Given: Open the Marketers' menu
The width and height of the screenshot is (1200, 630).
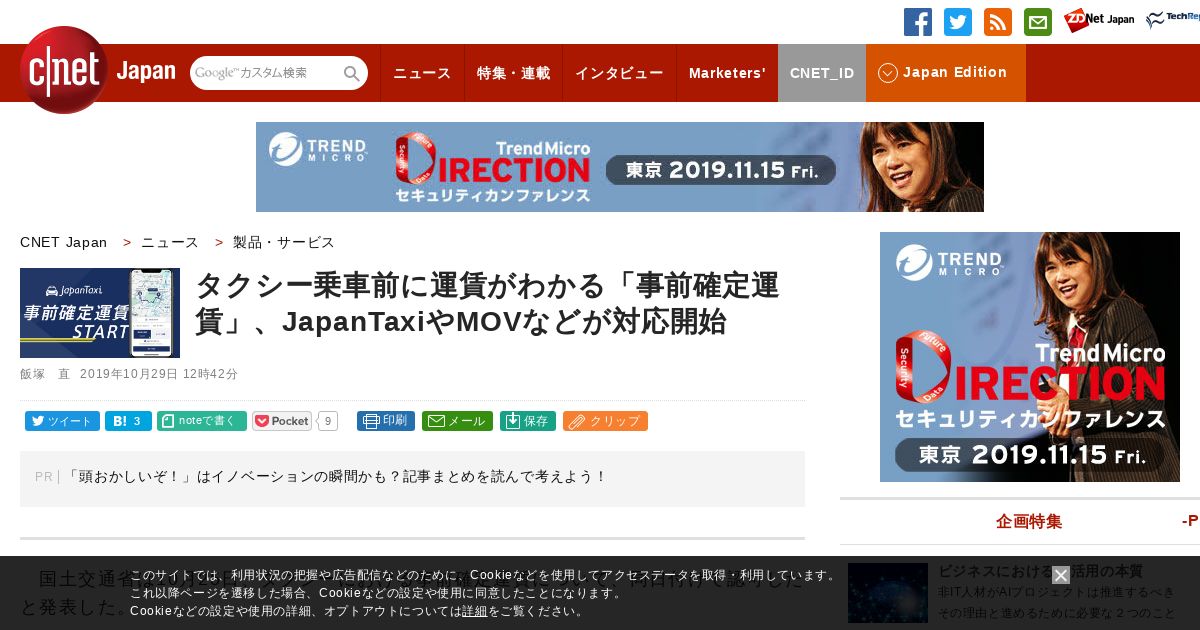Looking at the screenshot, I should tap(727, 73).
